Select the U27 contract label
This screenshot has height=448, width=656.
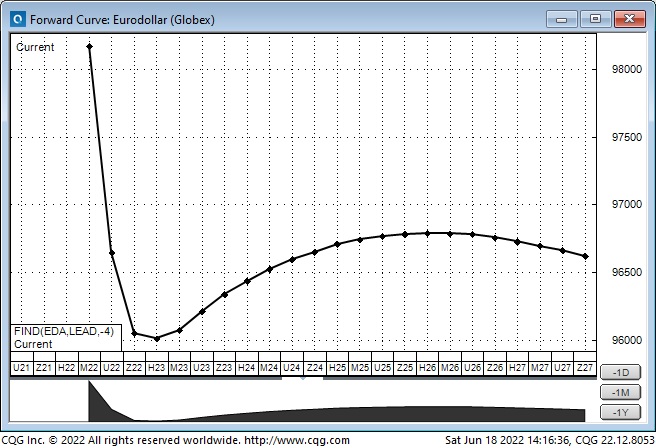tap(563, 368)
